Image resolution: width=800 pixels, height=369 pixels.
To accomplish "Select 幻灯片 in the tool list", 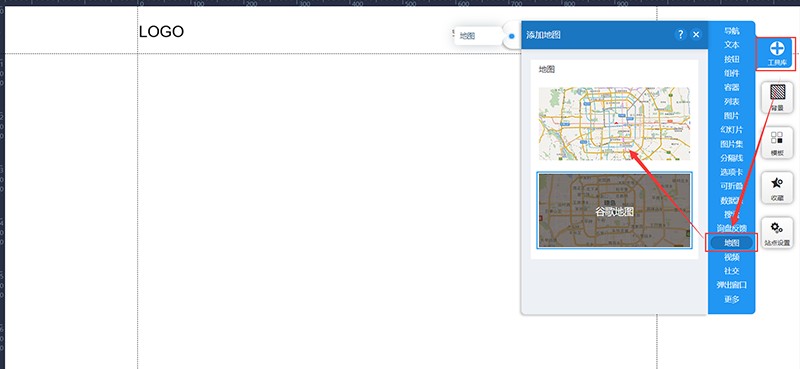I will point(732,130).
